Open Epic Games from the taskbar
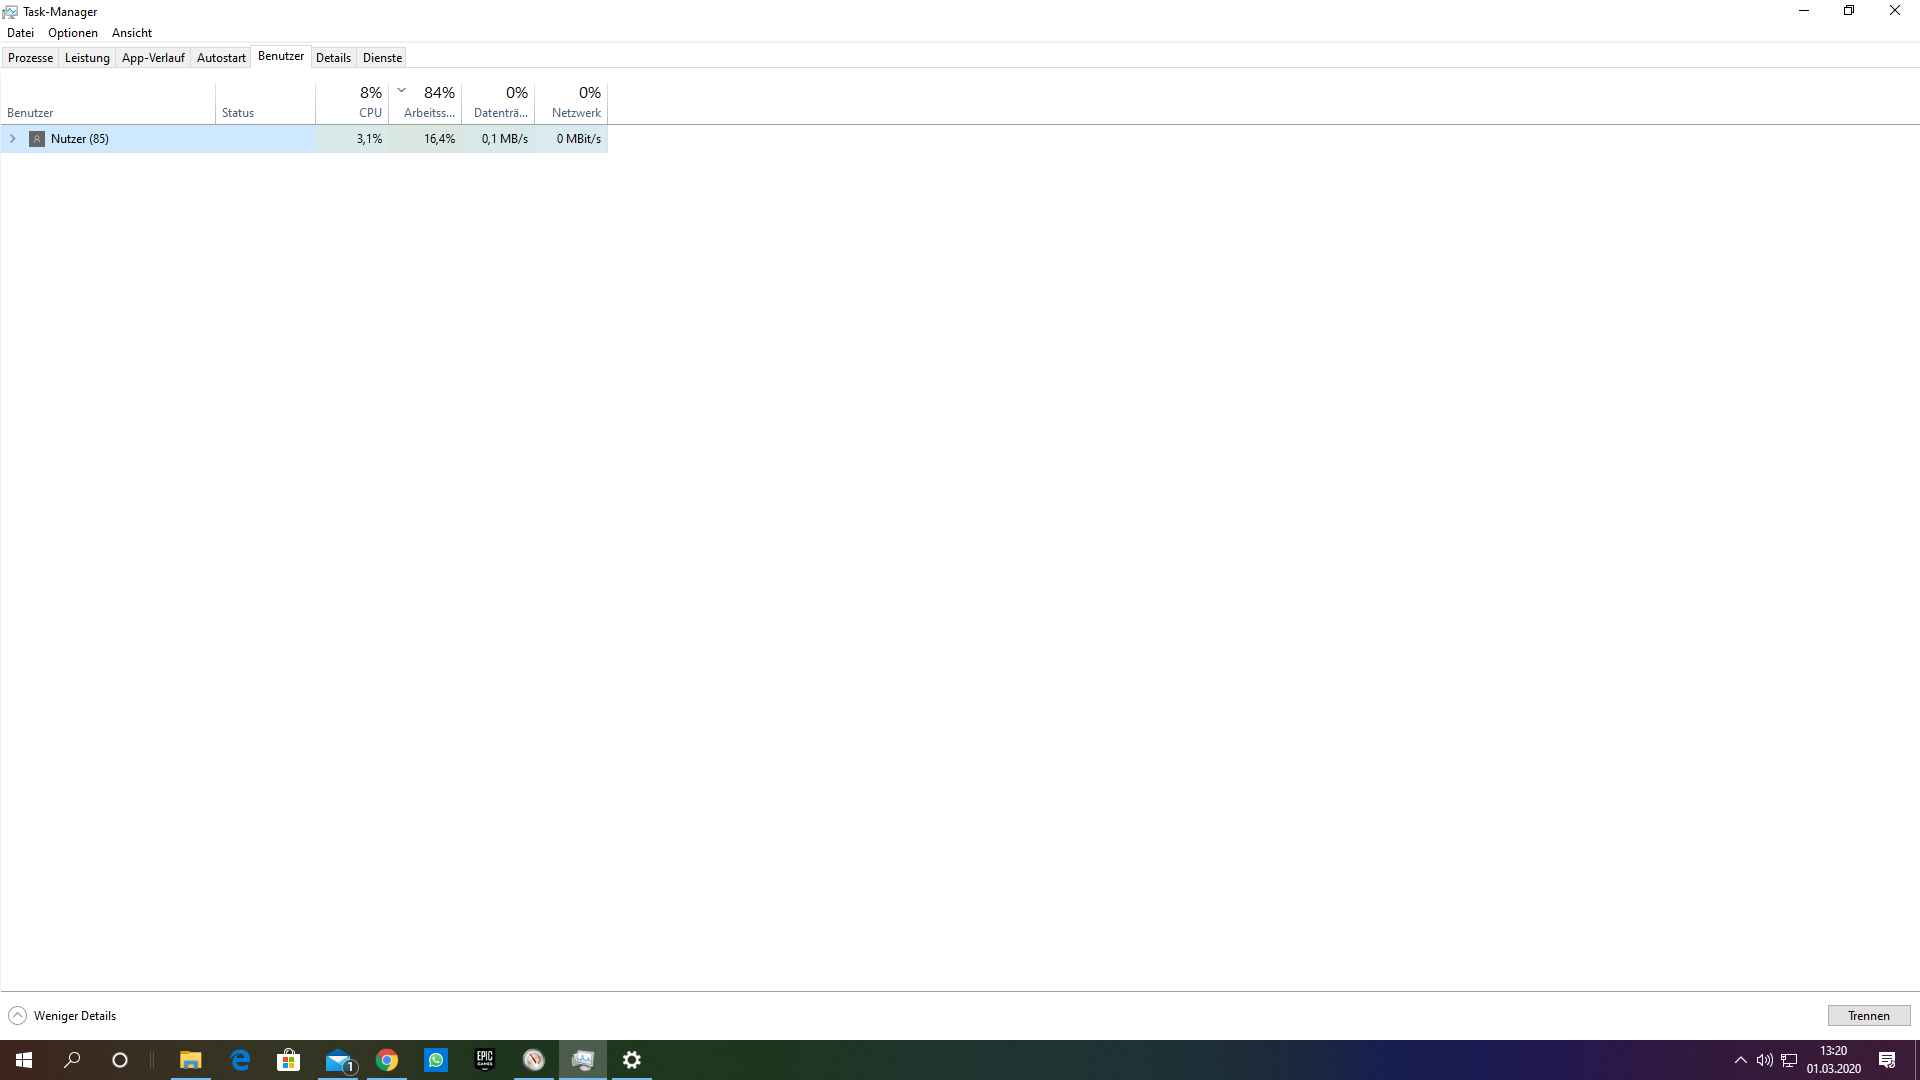The height and width of the screenshot is (1080, 1920). pyautogui.click(x=484, y=1059)
